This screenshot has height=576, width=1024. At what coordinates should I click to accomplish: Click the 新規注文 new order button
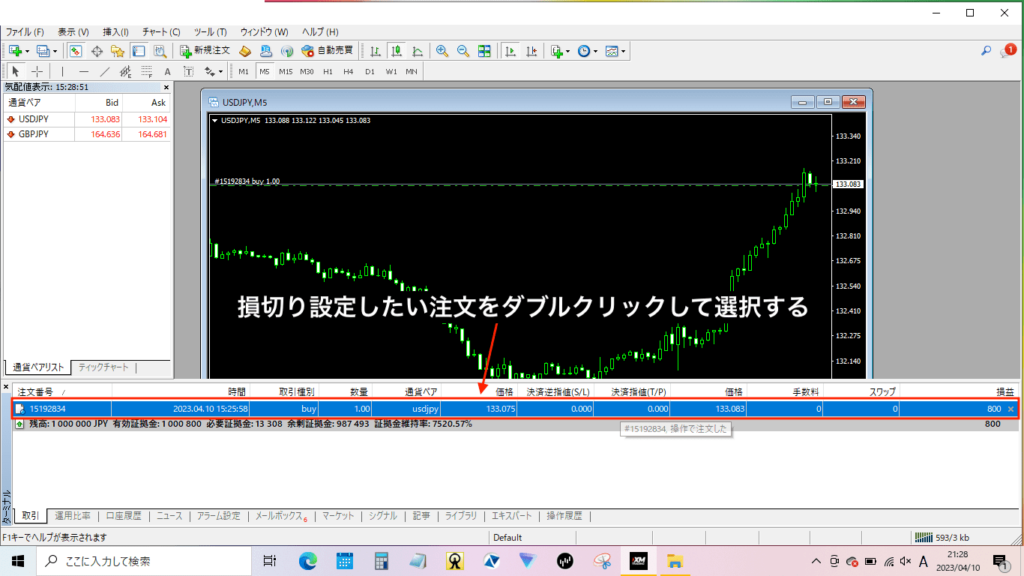coord(205,51)
